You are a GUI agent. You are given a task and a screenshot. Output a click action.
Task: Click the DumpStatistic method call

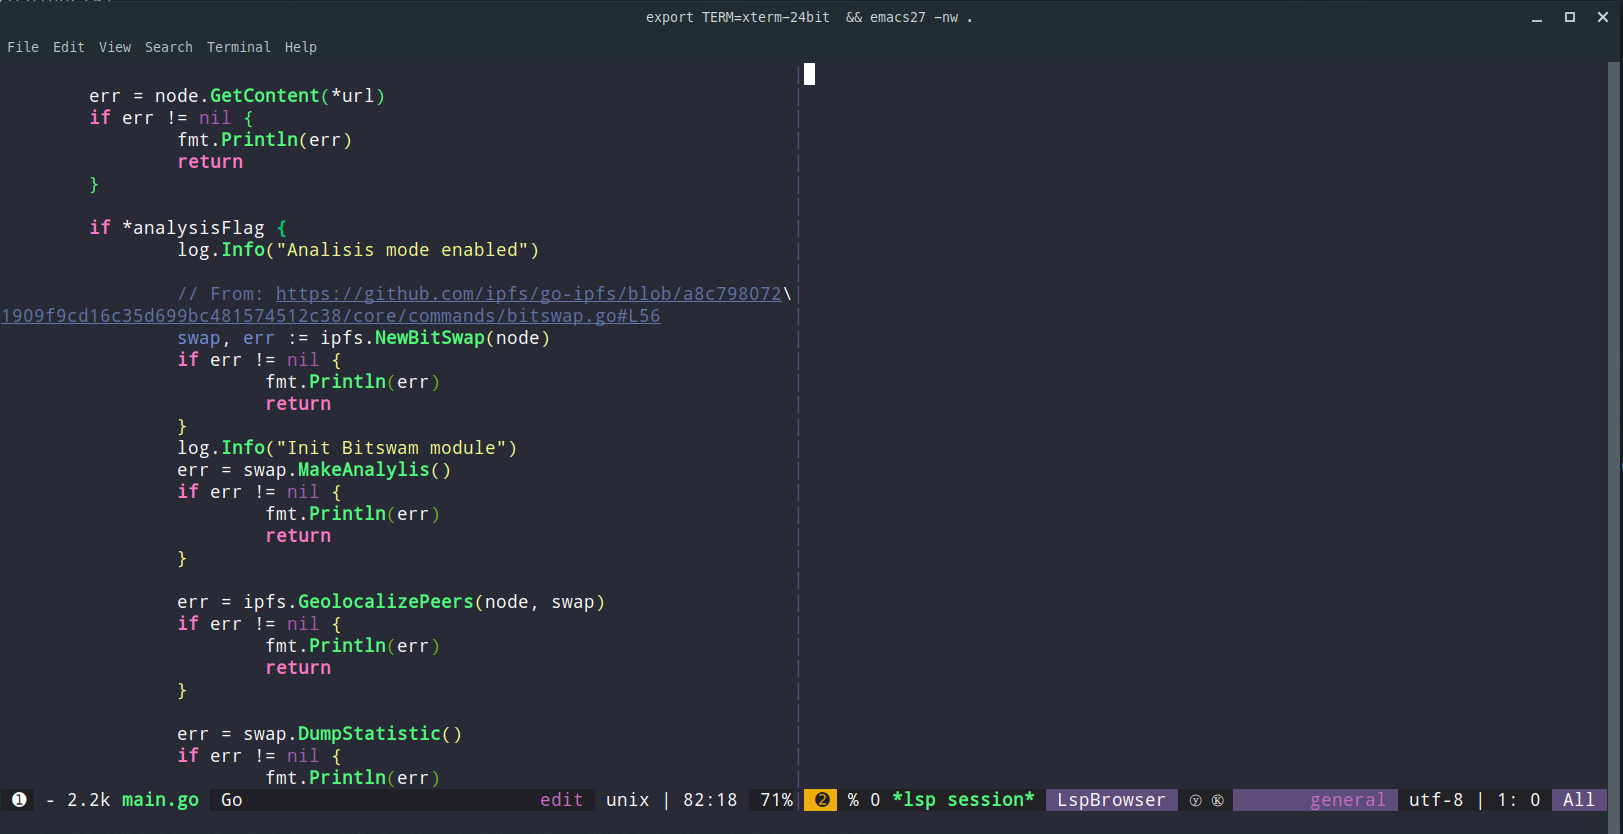click(x=369, y=734)
